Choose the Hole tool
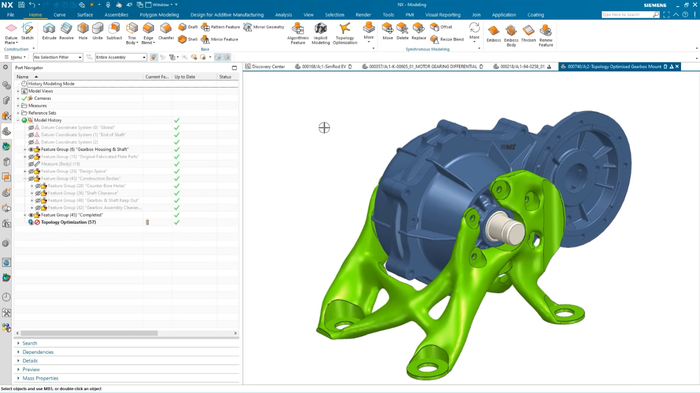 pyautogui.click(x=83, y=31)
